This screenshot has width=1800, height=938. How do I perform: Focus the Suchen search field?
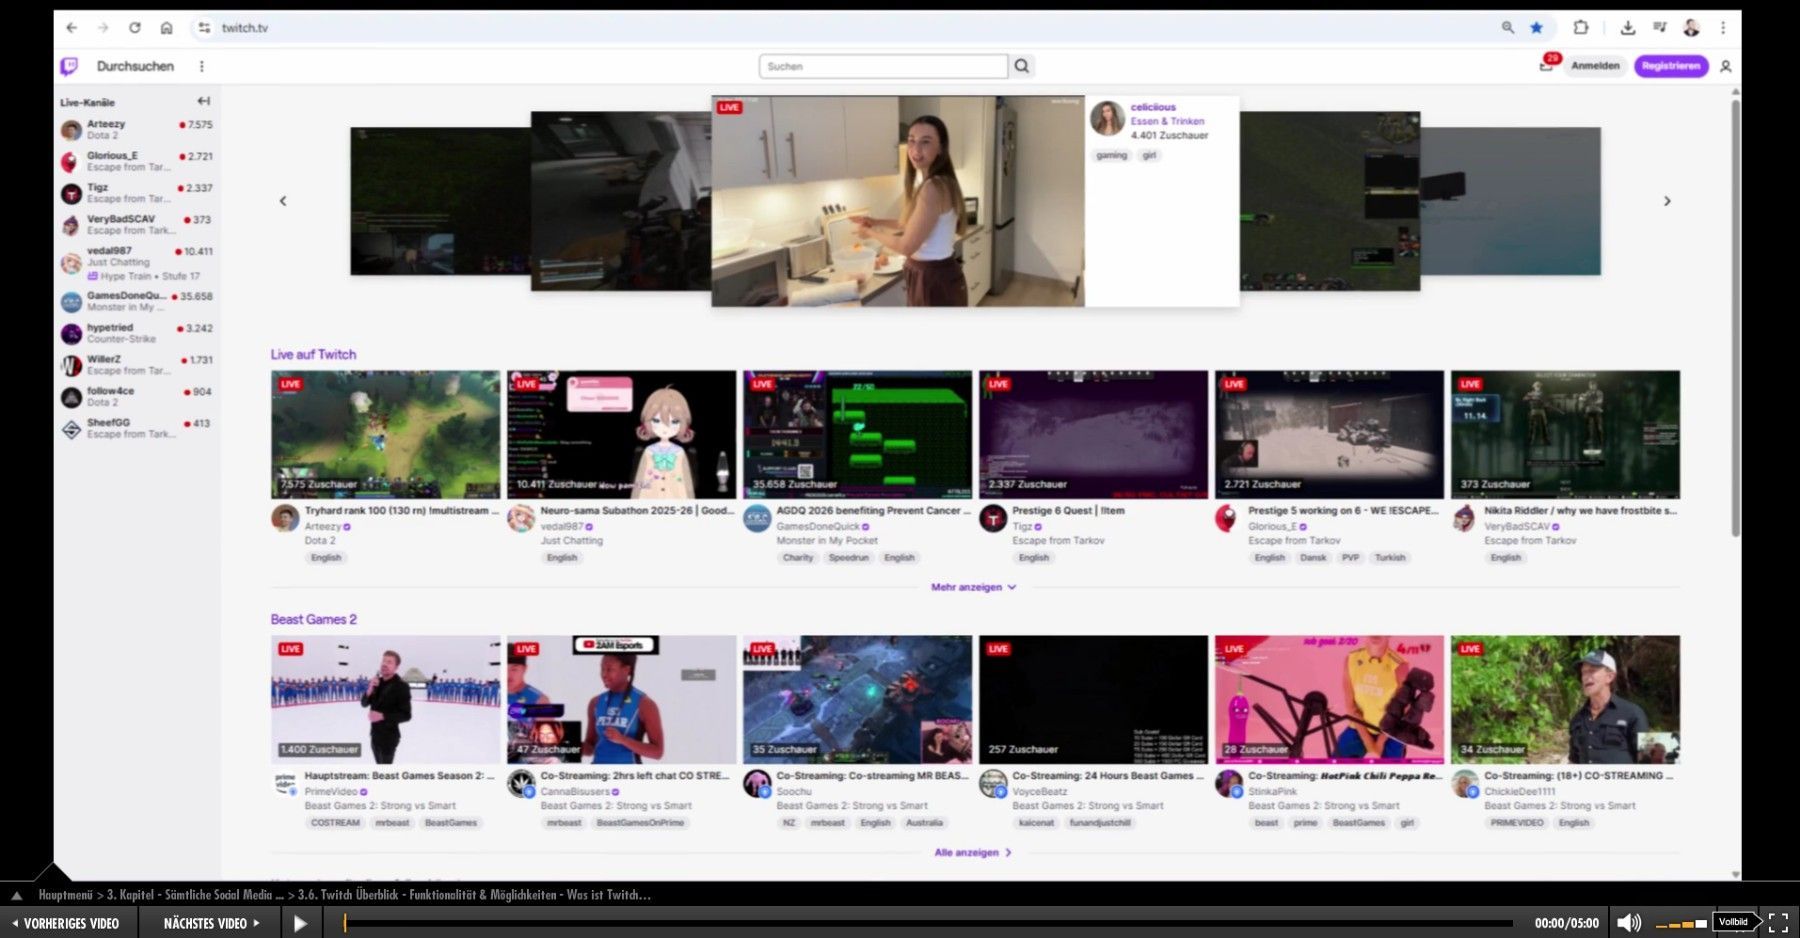point(882,66)
